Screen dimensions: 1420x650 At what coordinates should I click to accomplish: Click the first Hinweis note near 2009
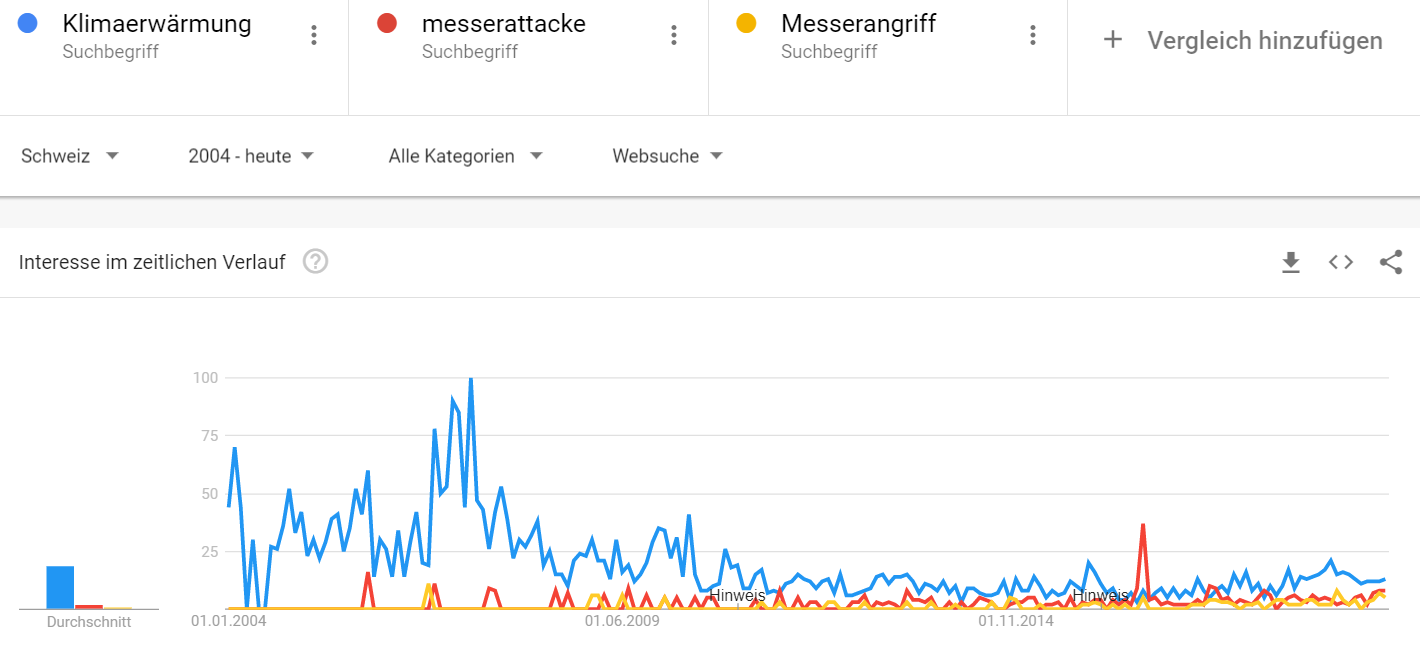[737, 595]
